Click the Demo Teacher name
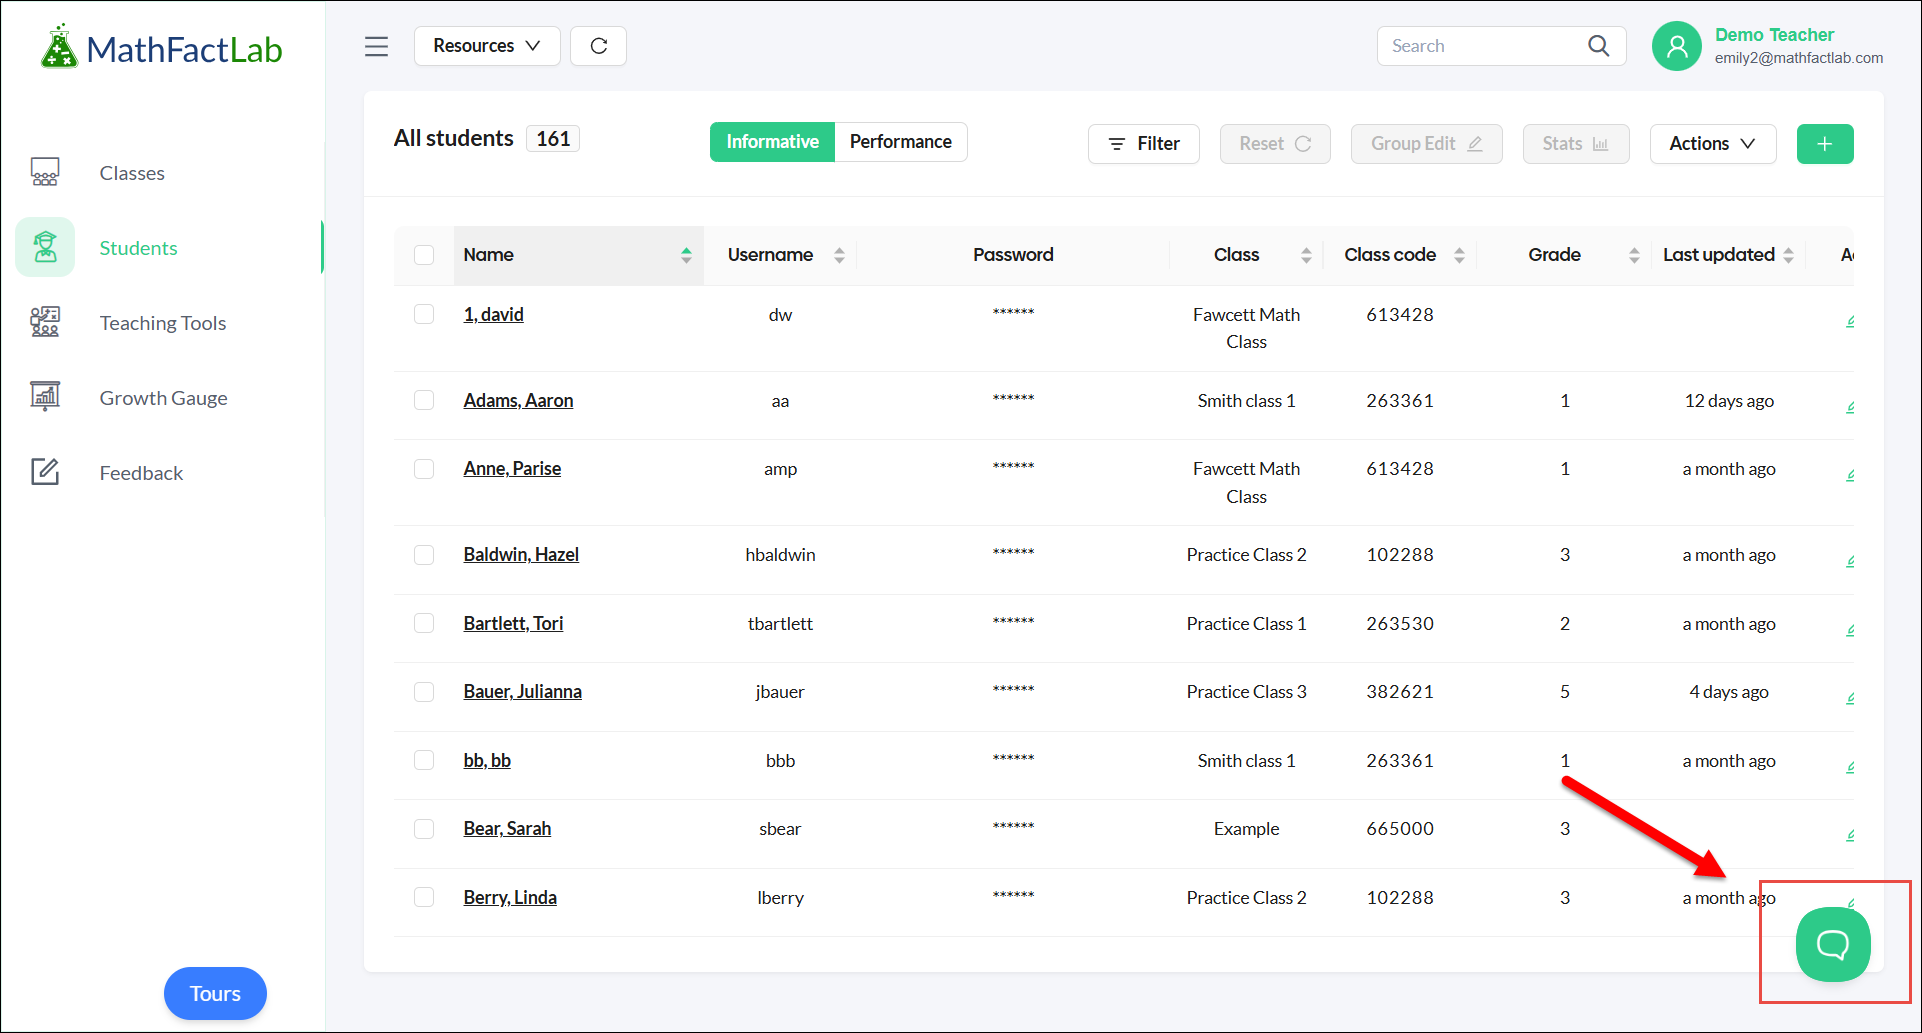The image size is (1922, 1033). click(x=1774, y=35)
